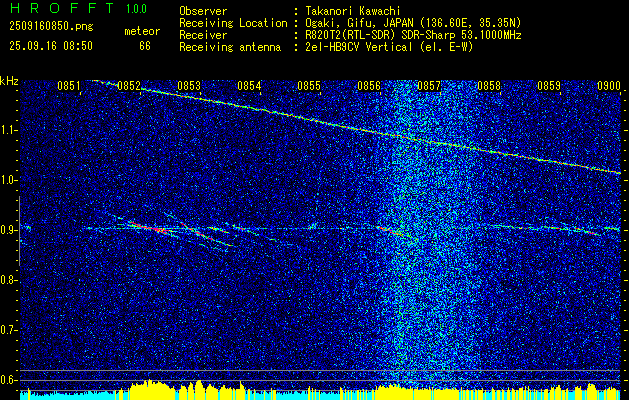The height and width of the screenshot is (400, 629).
Task: Click the 0900 time marker
Action: coord(609,86)
